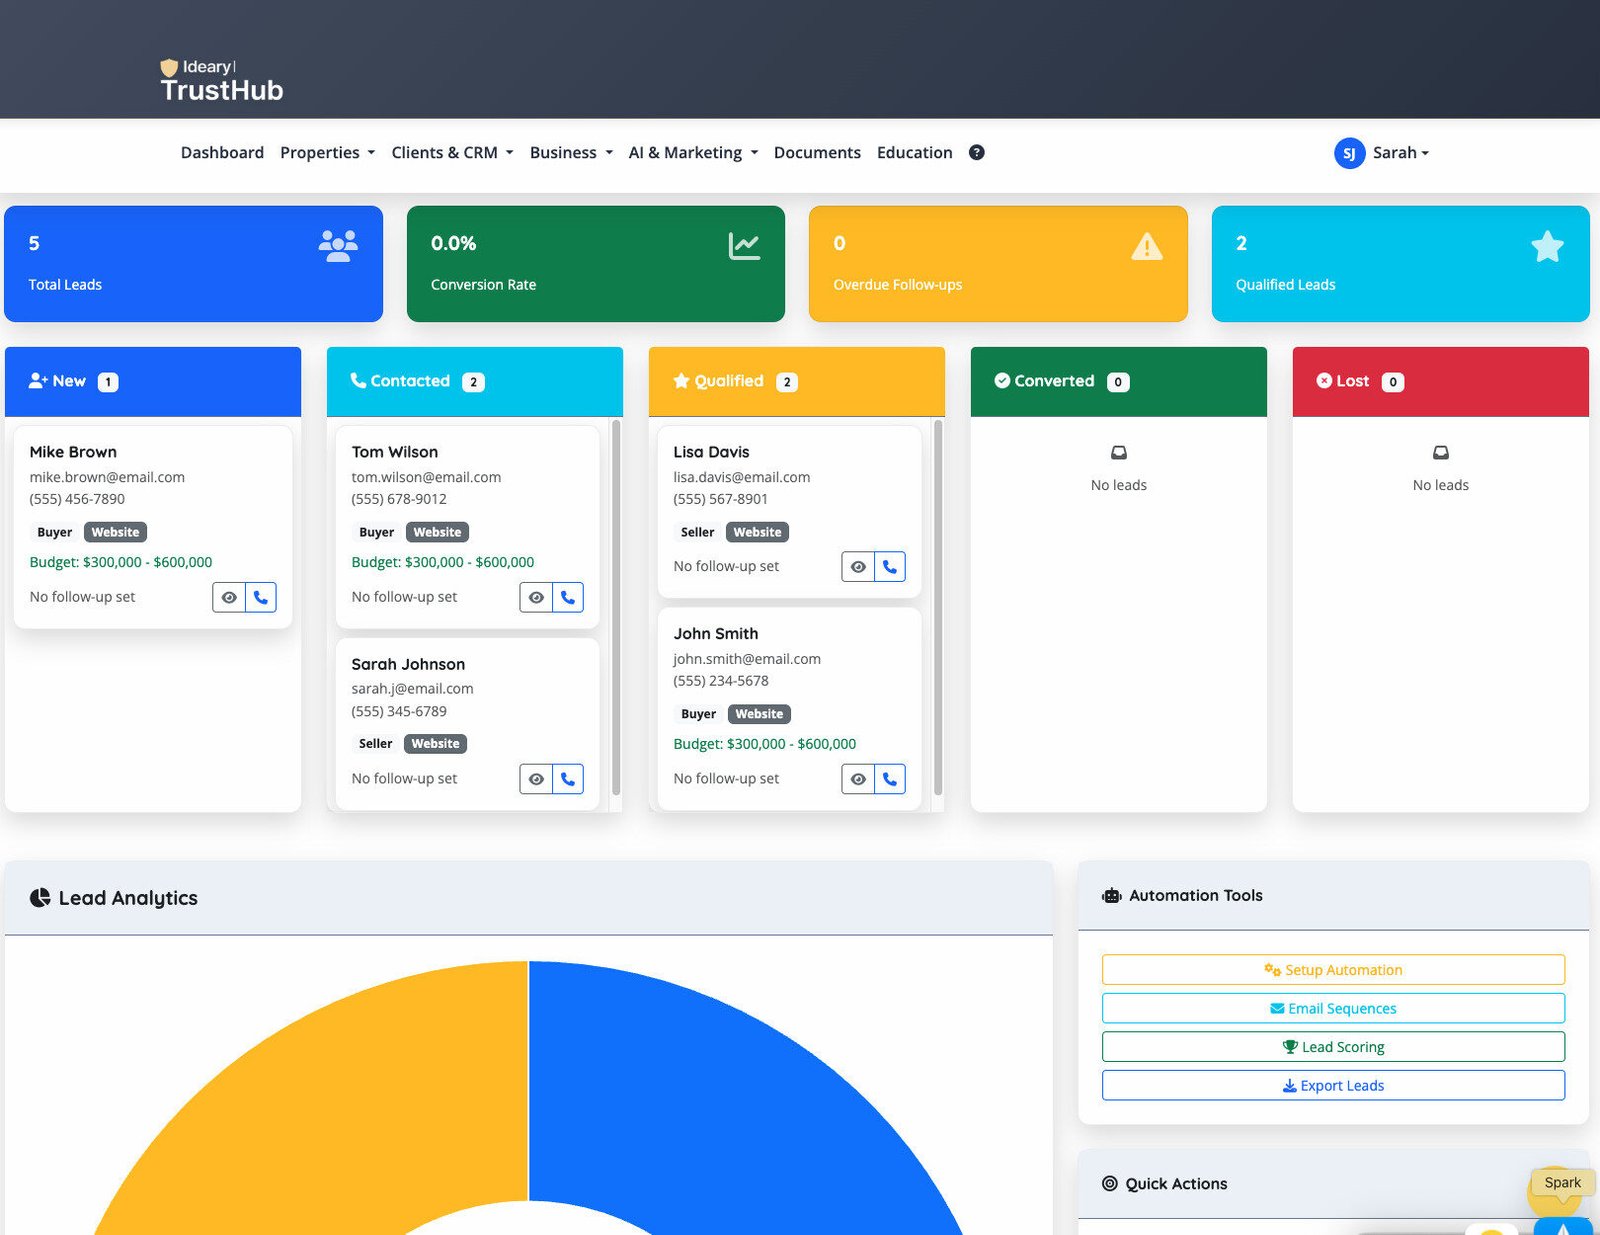
Task: Click Website tag on John Smith card
Action: point(759,714)
